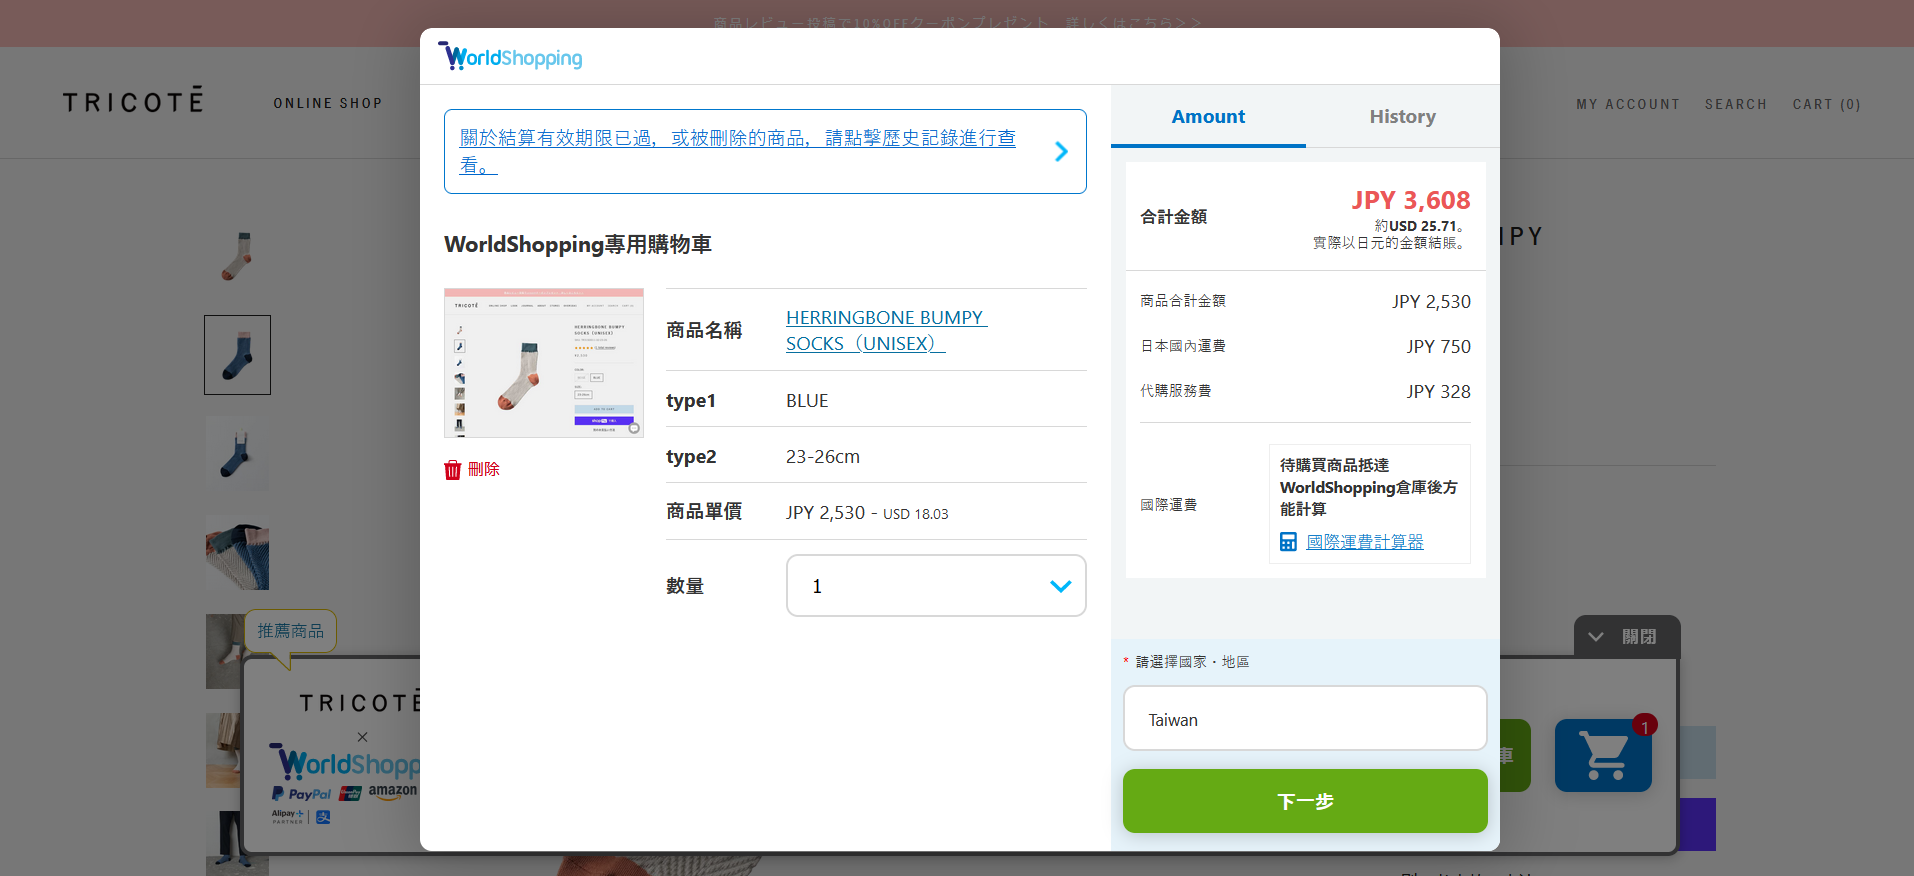This screenshot has height=876, width=1914.
Task: Open SEARCH on TRICOTE page
Action: [1736, 104]
